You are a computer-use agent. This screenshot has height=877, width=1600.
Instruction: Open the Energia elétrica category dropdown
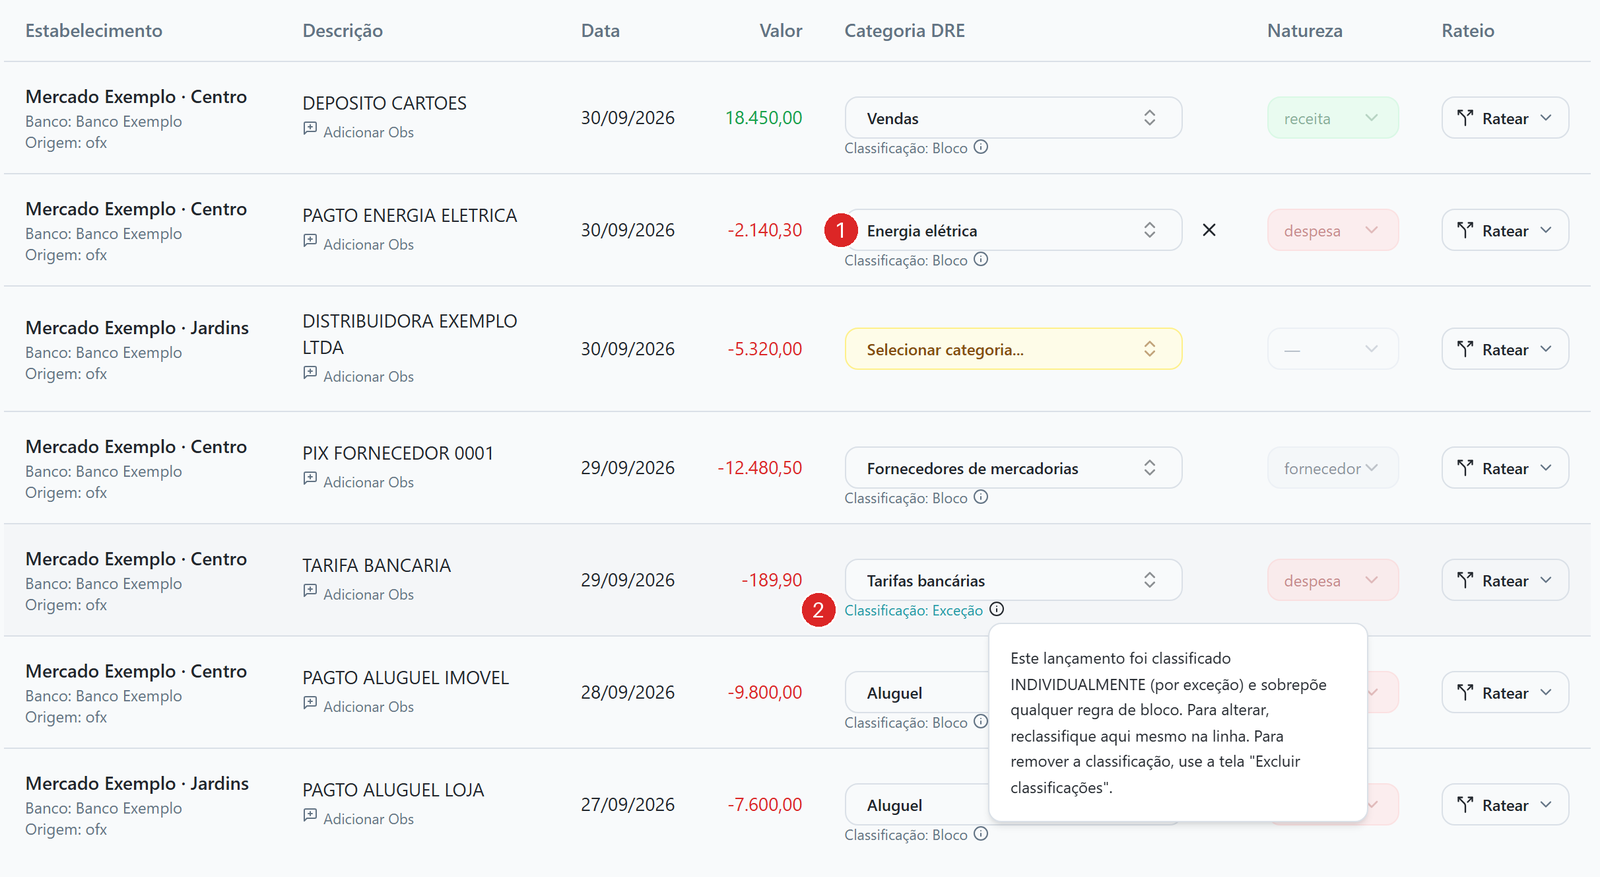[1013, 230]
